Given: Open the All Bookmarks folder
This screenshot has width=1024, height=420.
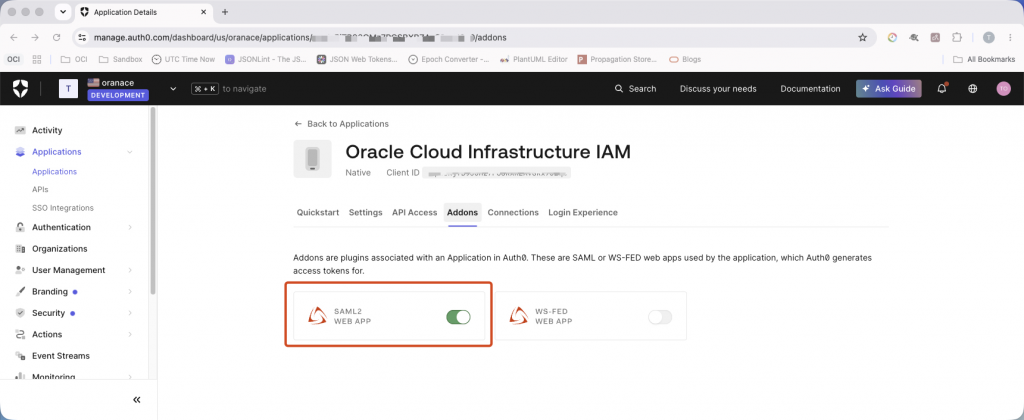Looking at the screenshot, I should coord(984,59).
